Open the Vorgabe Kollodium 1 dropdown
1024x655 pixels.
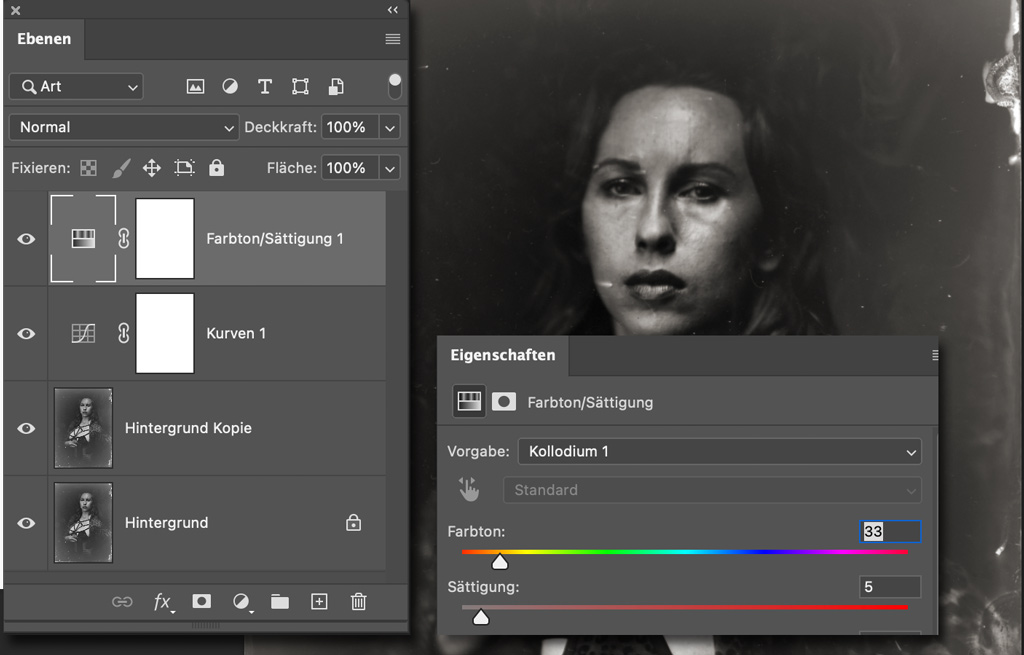coord(718,451)
